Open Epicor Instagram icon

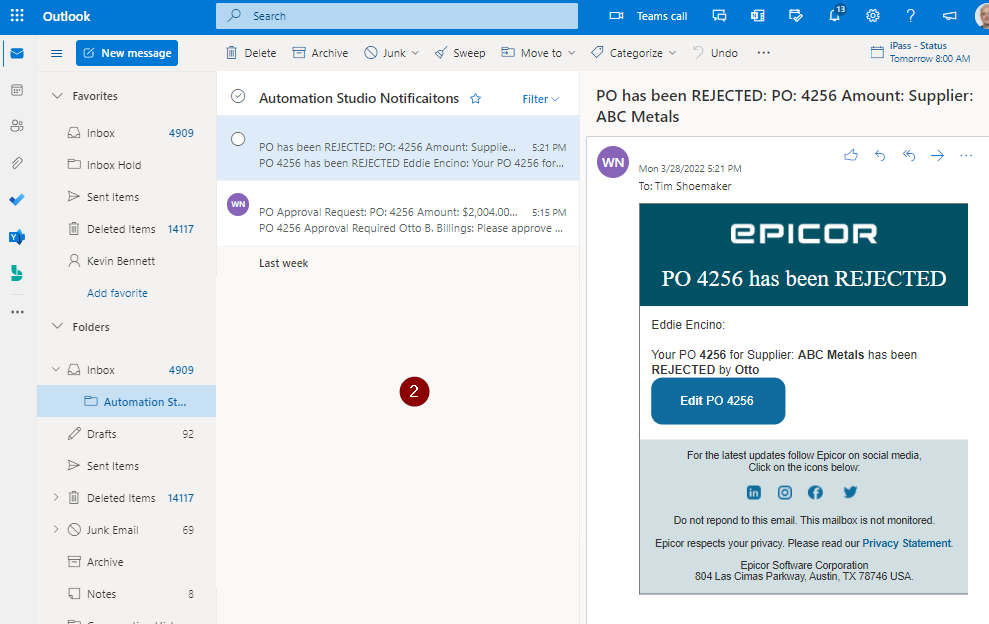click(x=785, y=492)
